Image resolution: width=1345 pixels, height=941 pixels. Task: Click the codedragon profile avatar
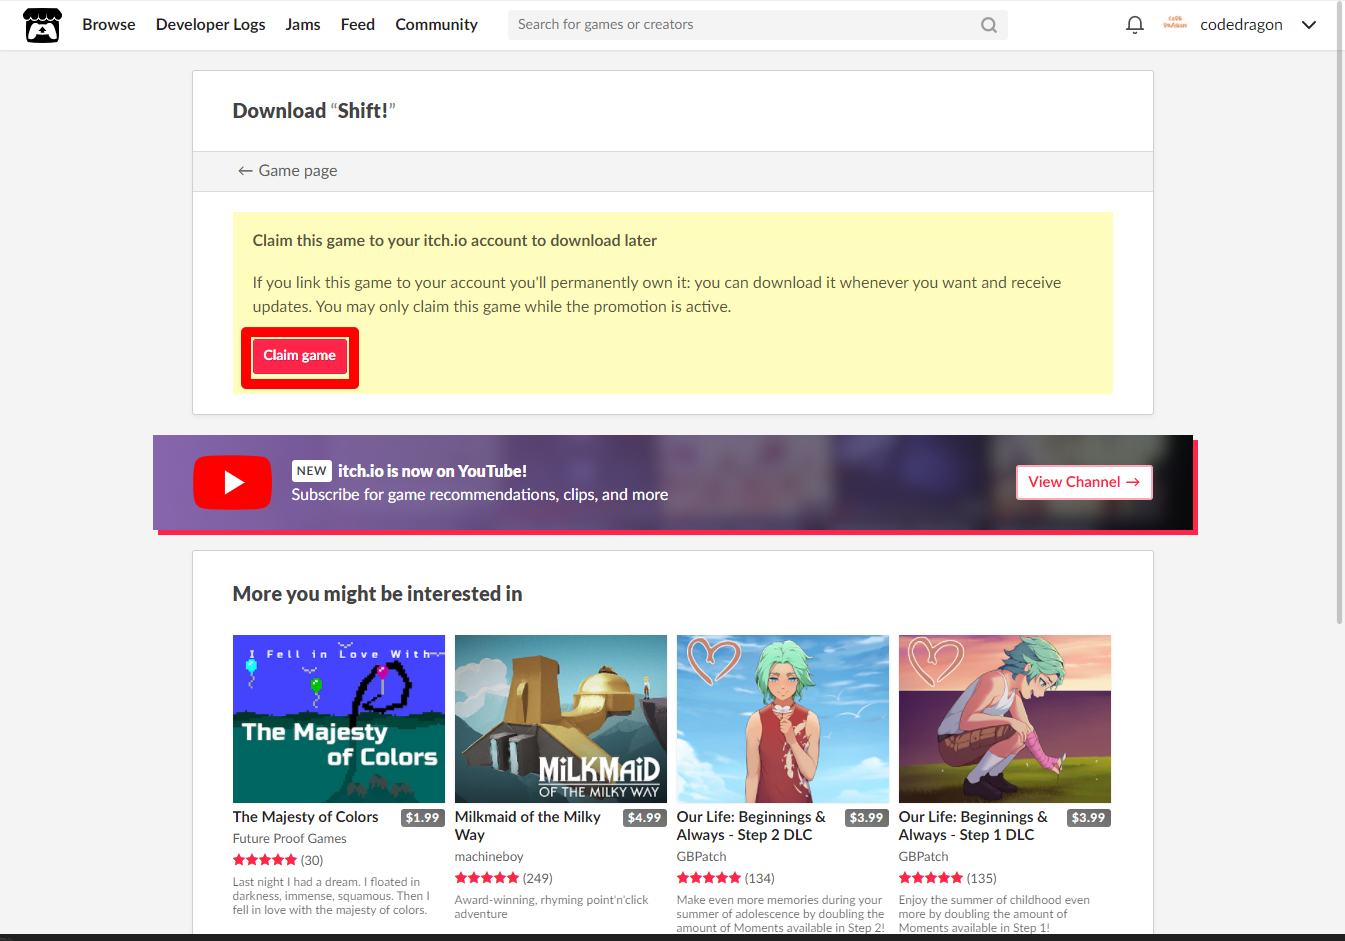pos(1175,24)
